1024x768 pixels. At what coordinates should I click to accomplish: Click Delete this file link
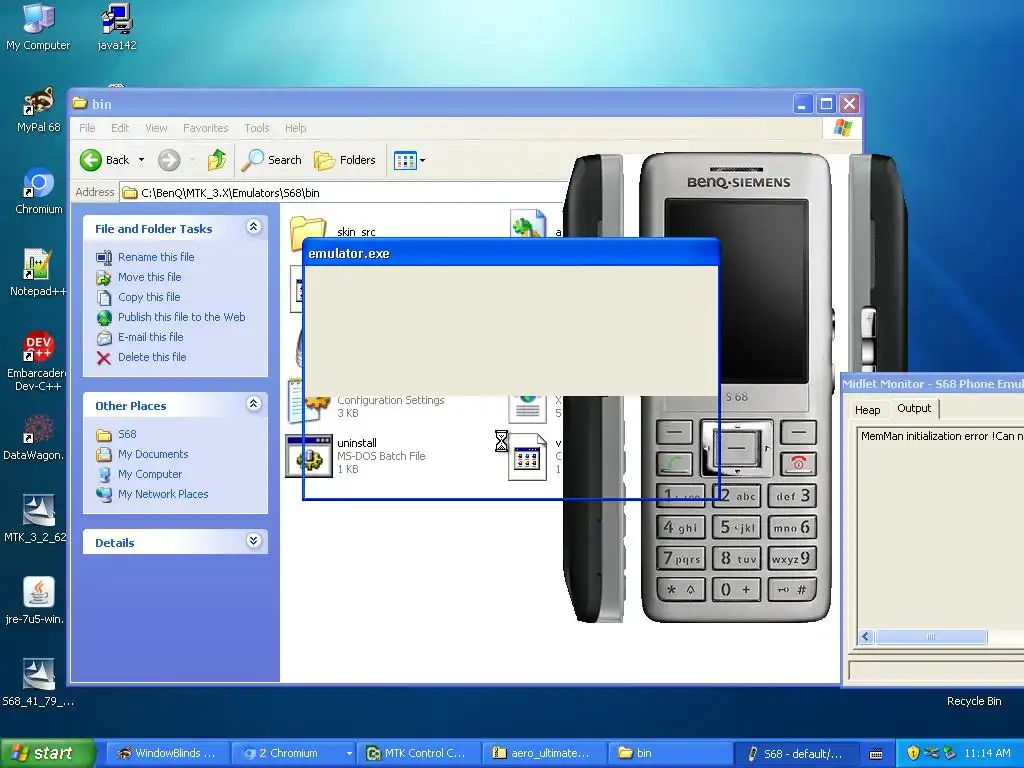pos(152,357)
